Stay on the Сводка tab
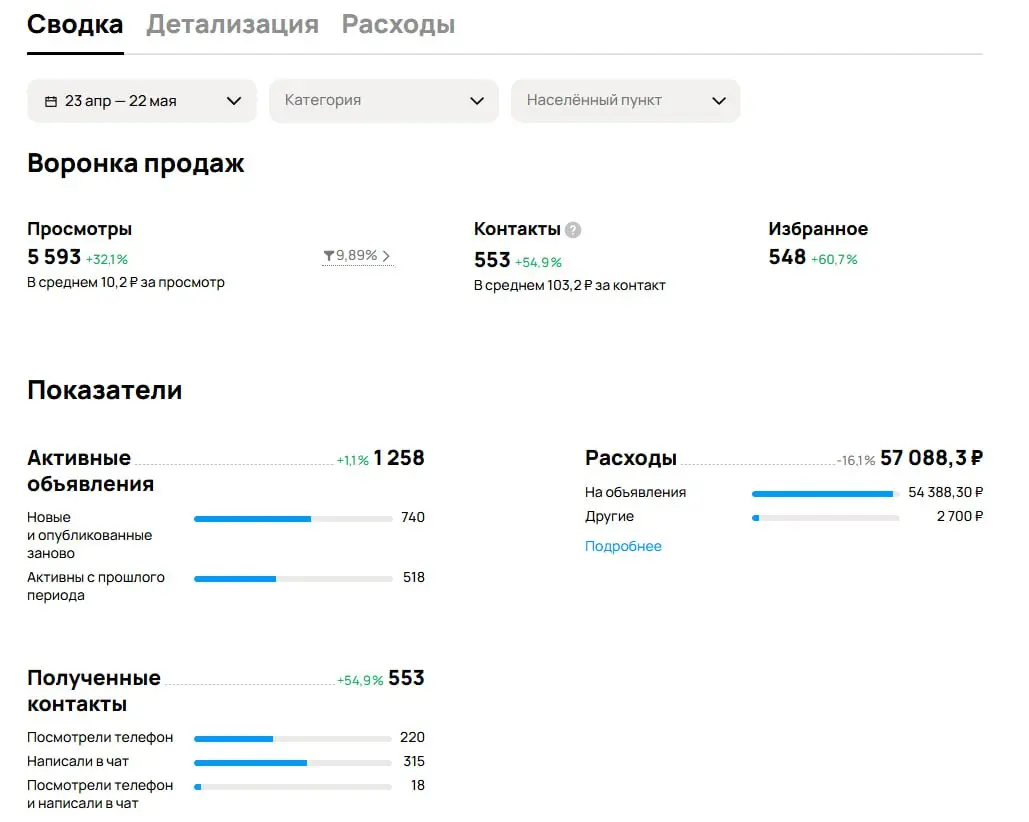 74,24
